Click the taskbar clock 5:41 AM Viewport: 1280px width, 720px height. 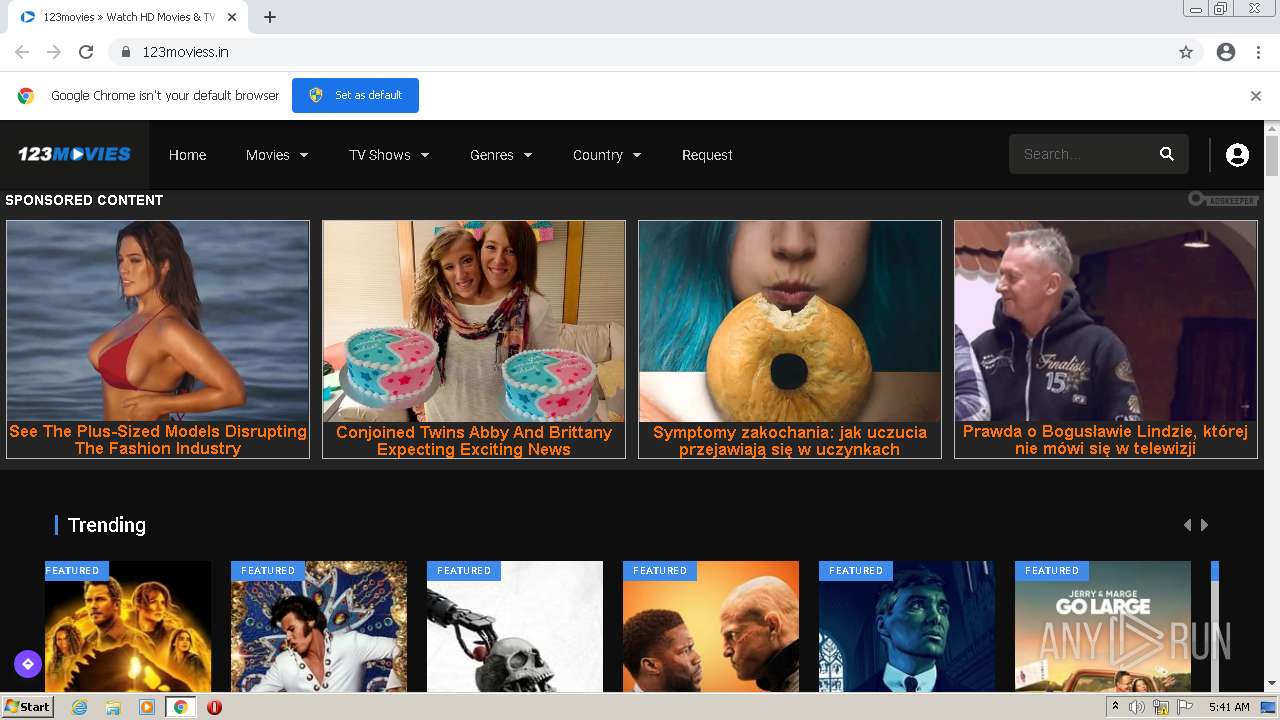(1229, 707)
